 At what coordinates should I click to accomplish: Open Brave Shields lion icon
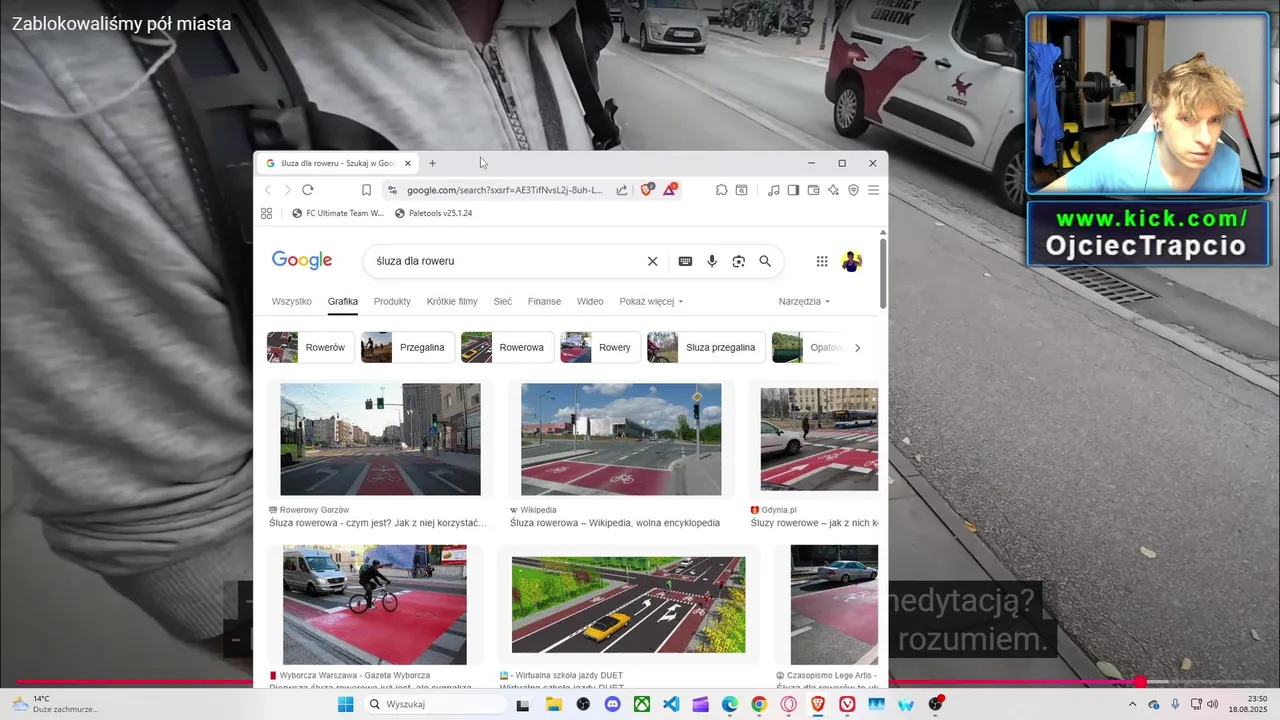pos(647,189)
